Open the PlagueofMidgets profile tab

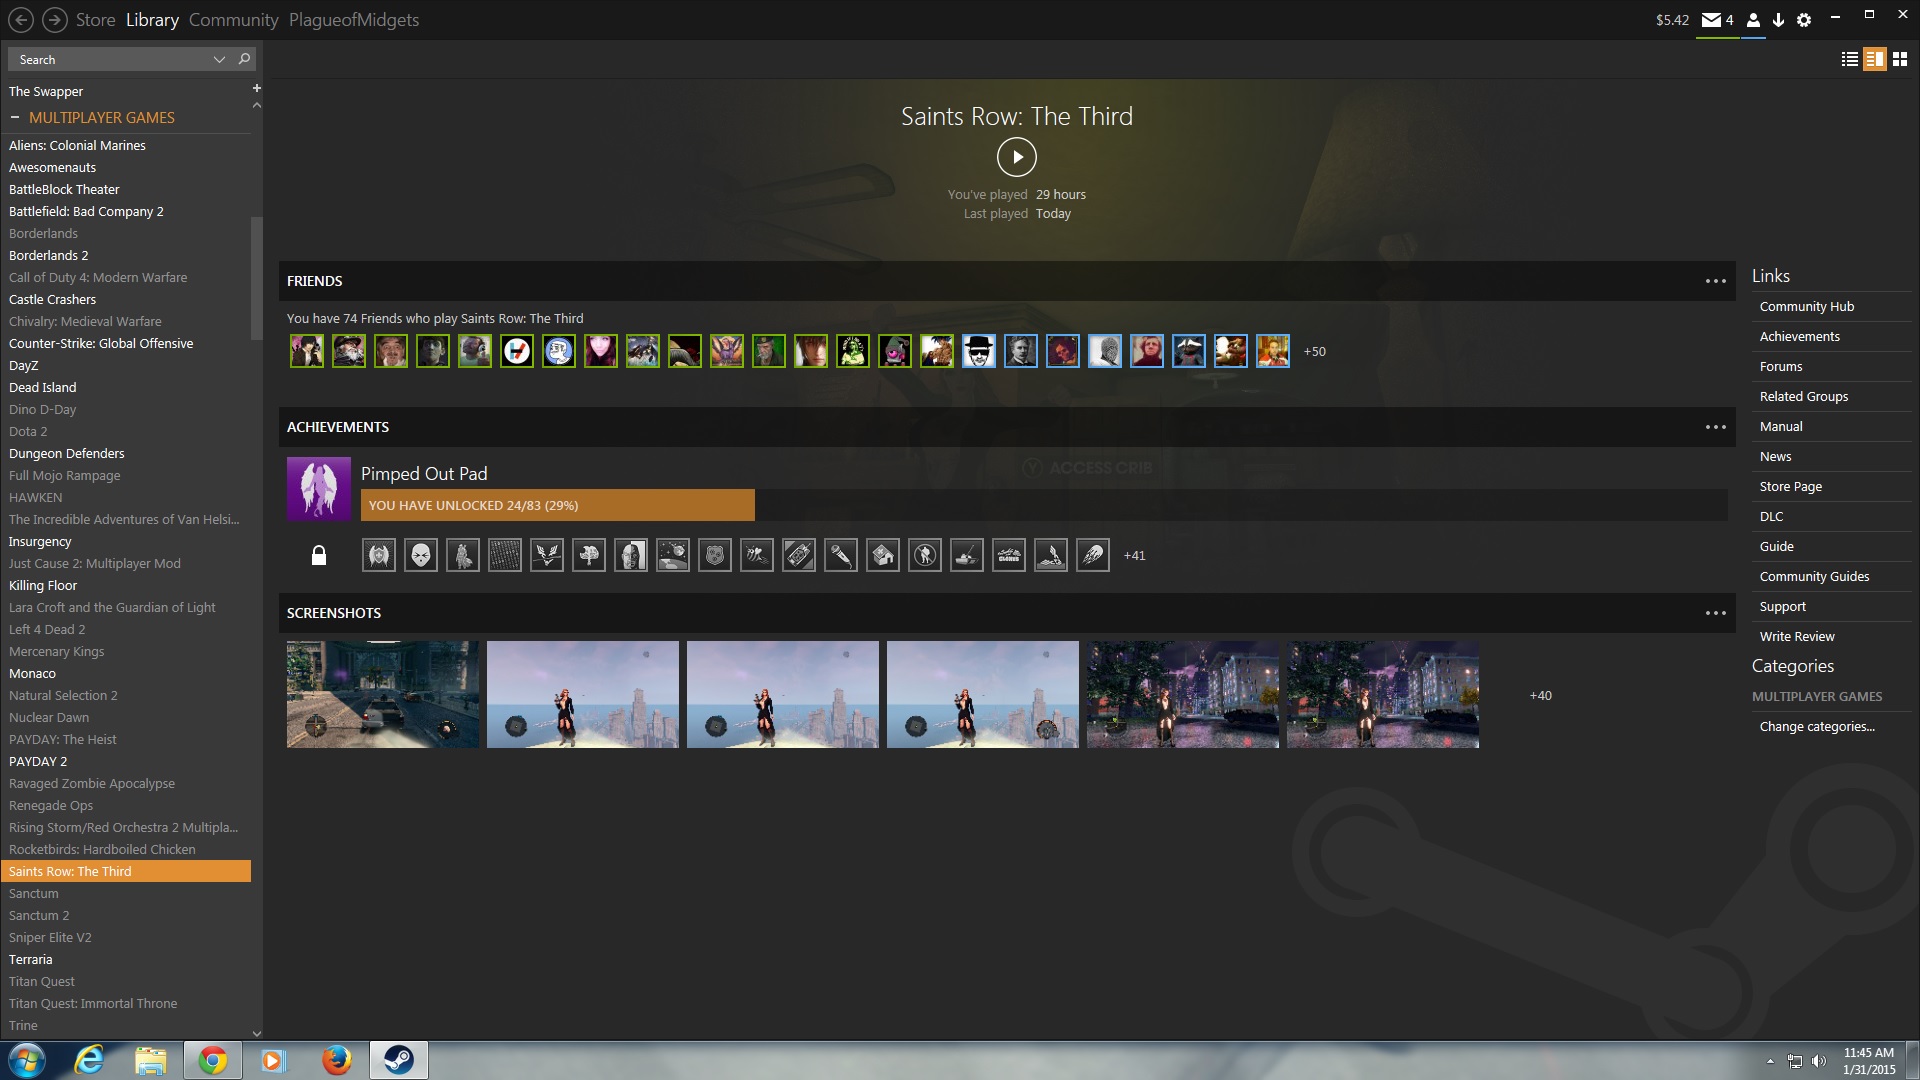(354, 20)
